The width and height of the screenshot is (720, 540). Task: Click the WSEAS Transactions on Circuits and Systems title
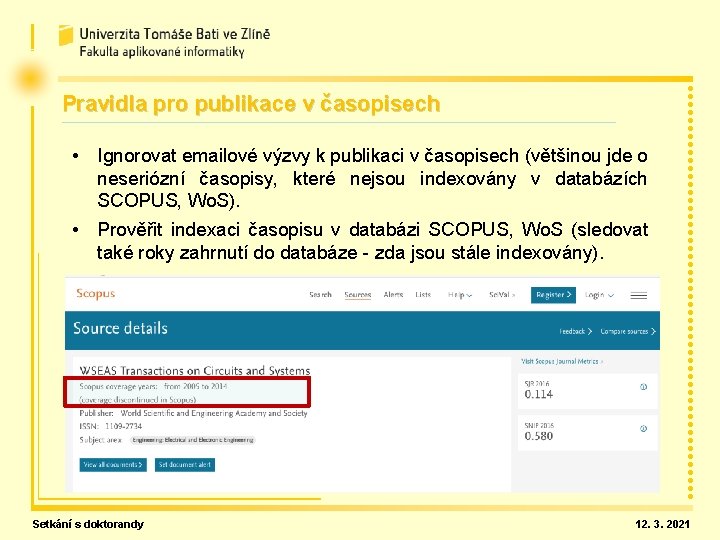tap(195, 370)
